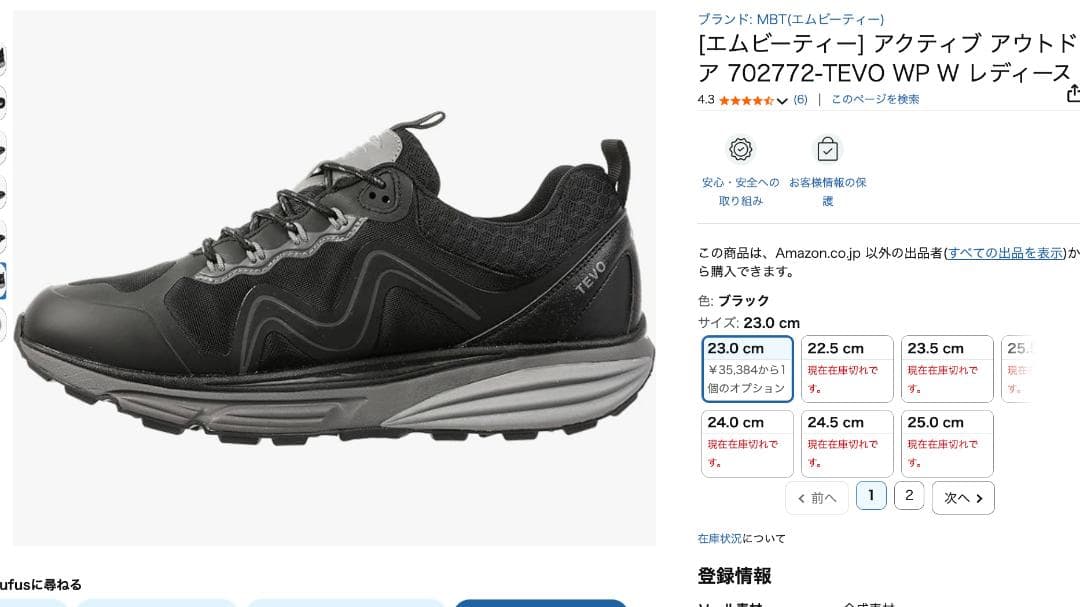Click the 在庫状況 link

pyautogui.click(x=720, y=538)
